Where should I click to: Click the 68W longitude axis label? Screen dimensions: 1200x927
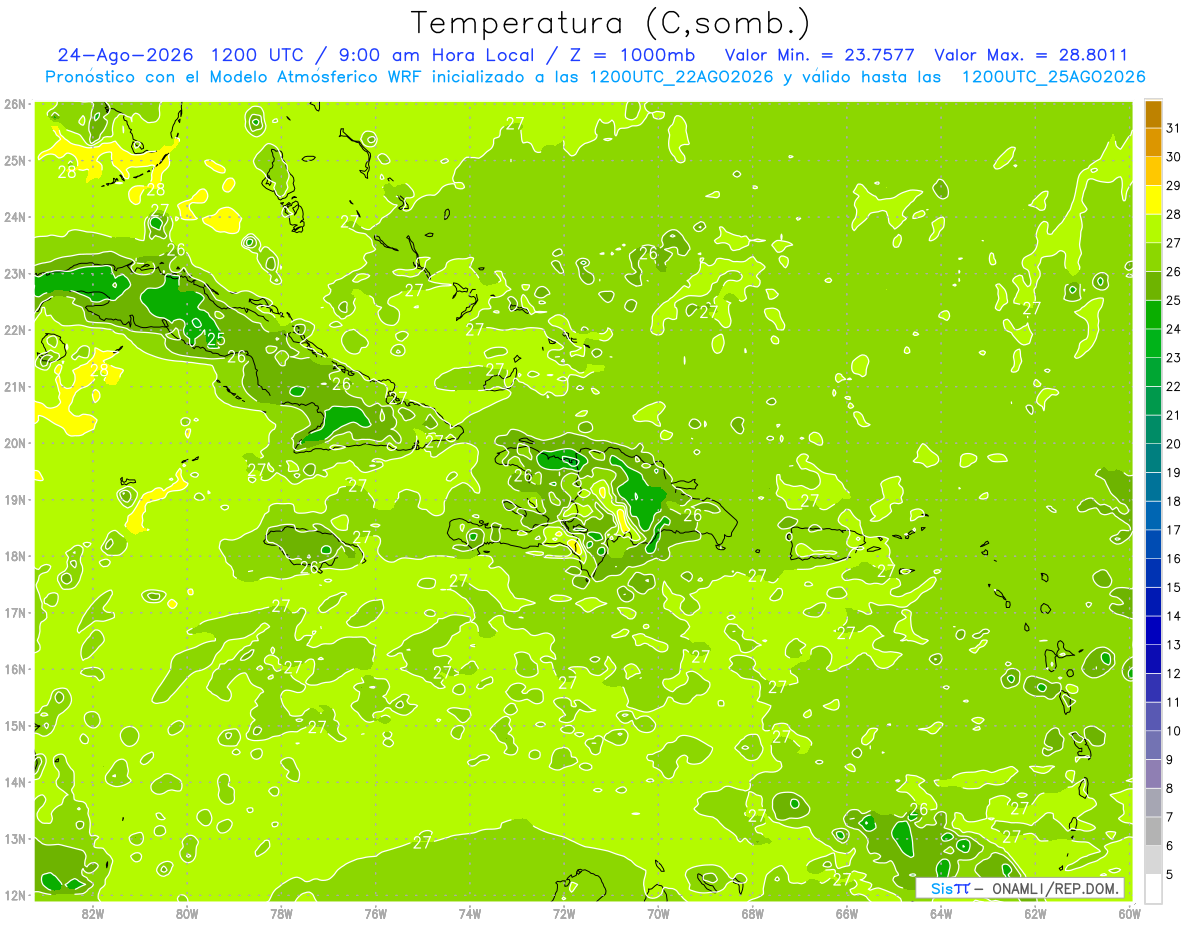(752, 913)
